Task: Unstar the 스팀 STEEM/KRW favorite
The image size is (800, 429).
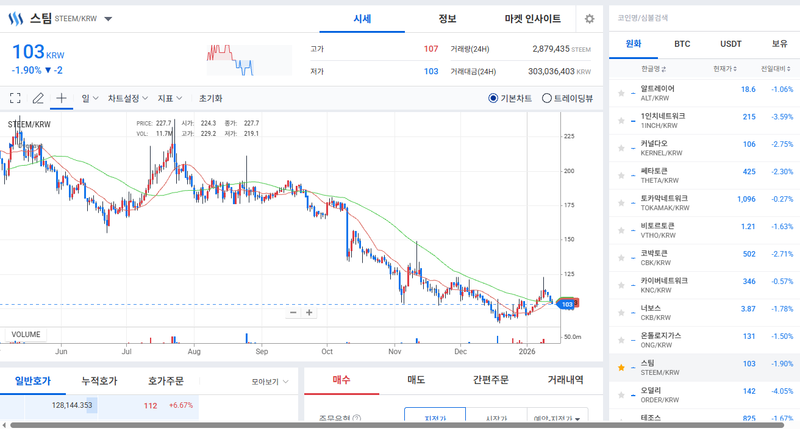Action: point(621,368)
